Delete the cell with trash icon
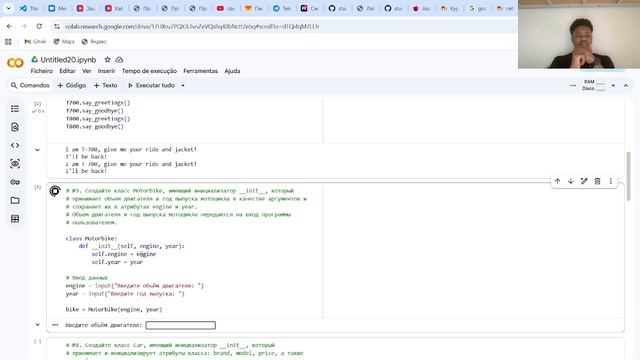 click(597, 181)
